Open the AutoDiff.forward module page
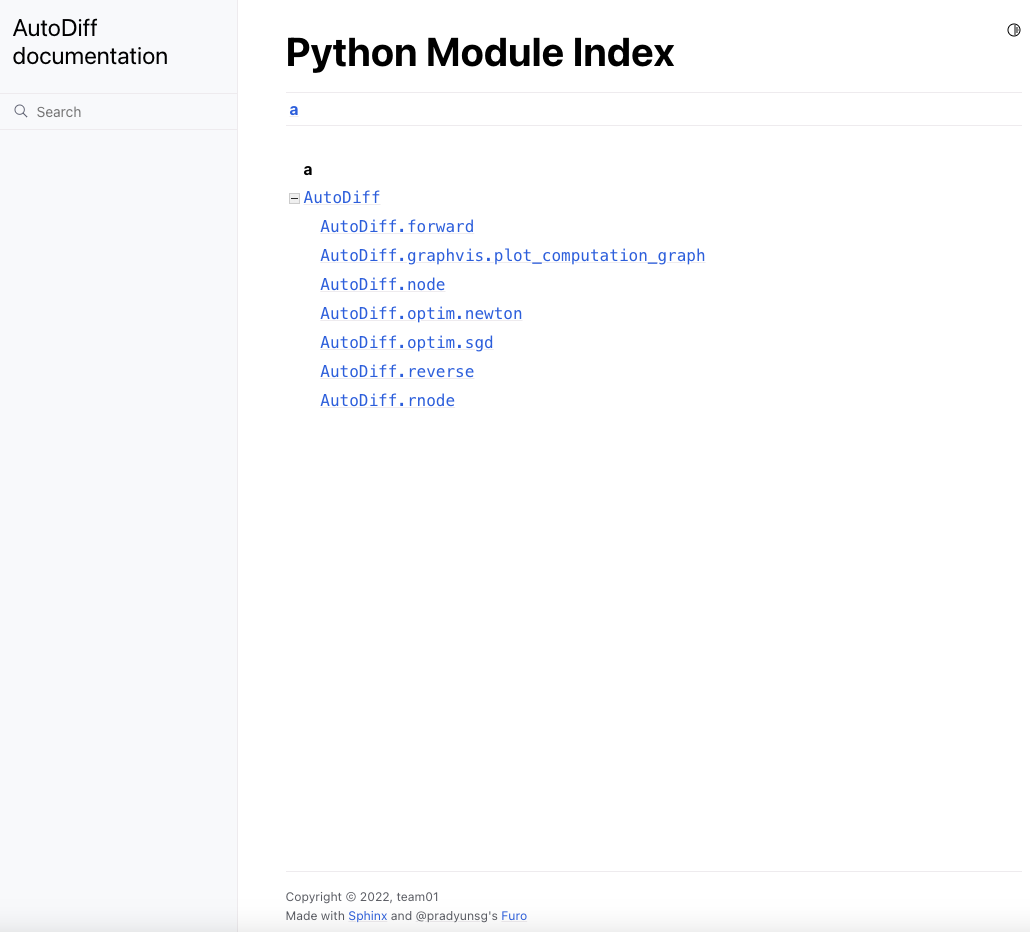 pyautogui.click(x=397, y=227)
